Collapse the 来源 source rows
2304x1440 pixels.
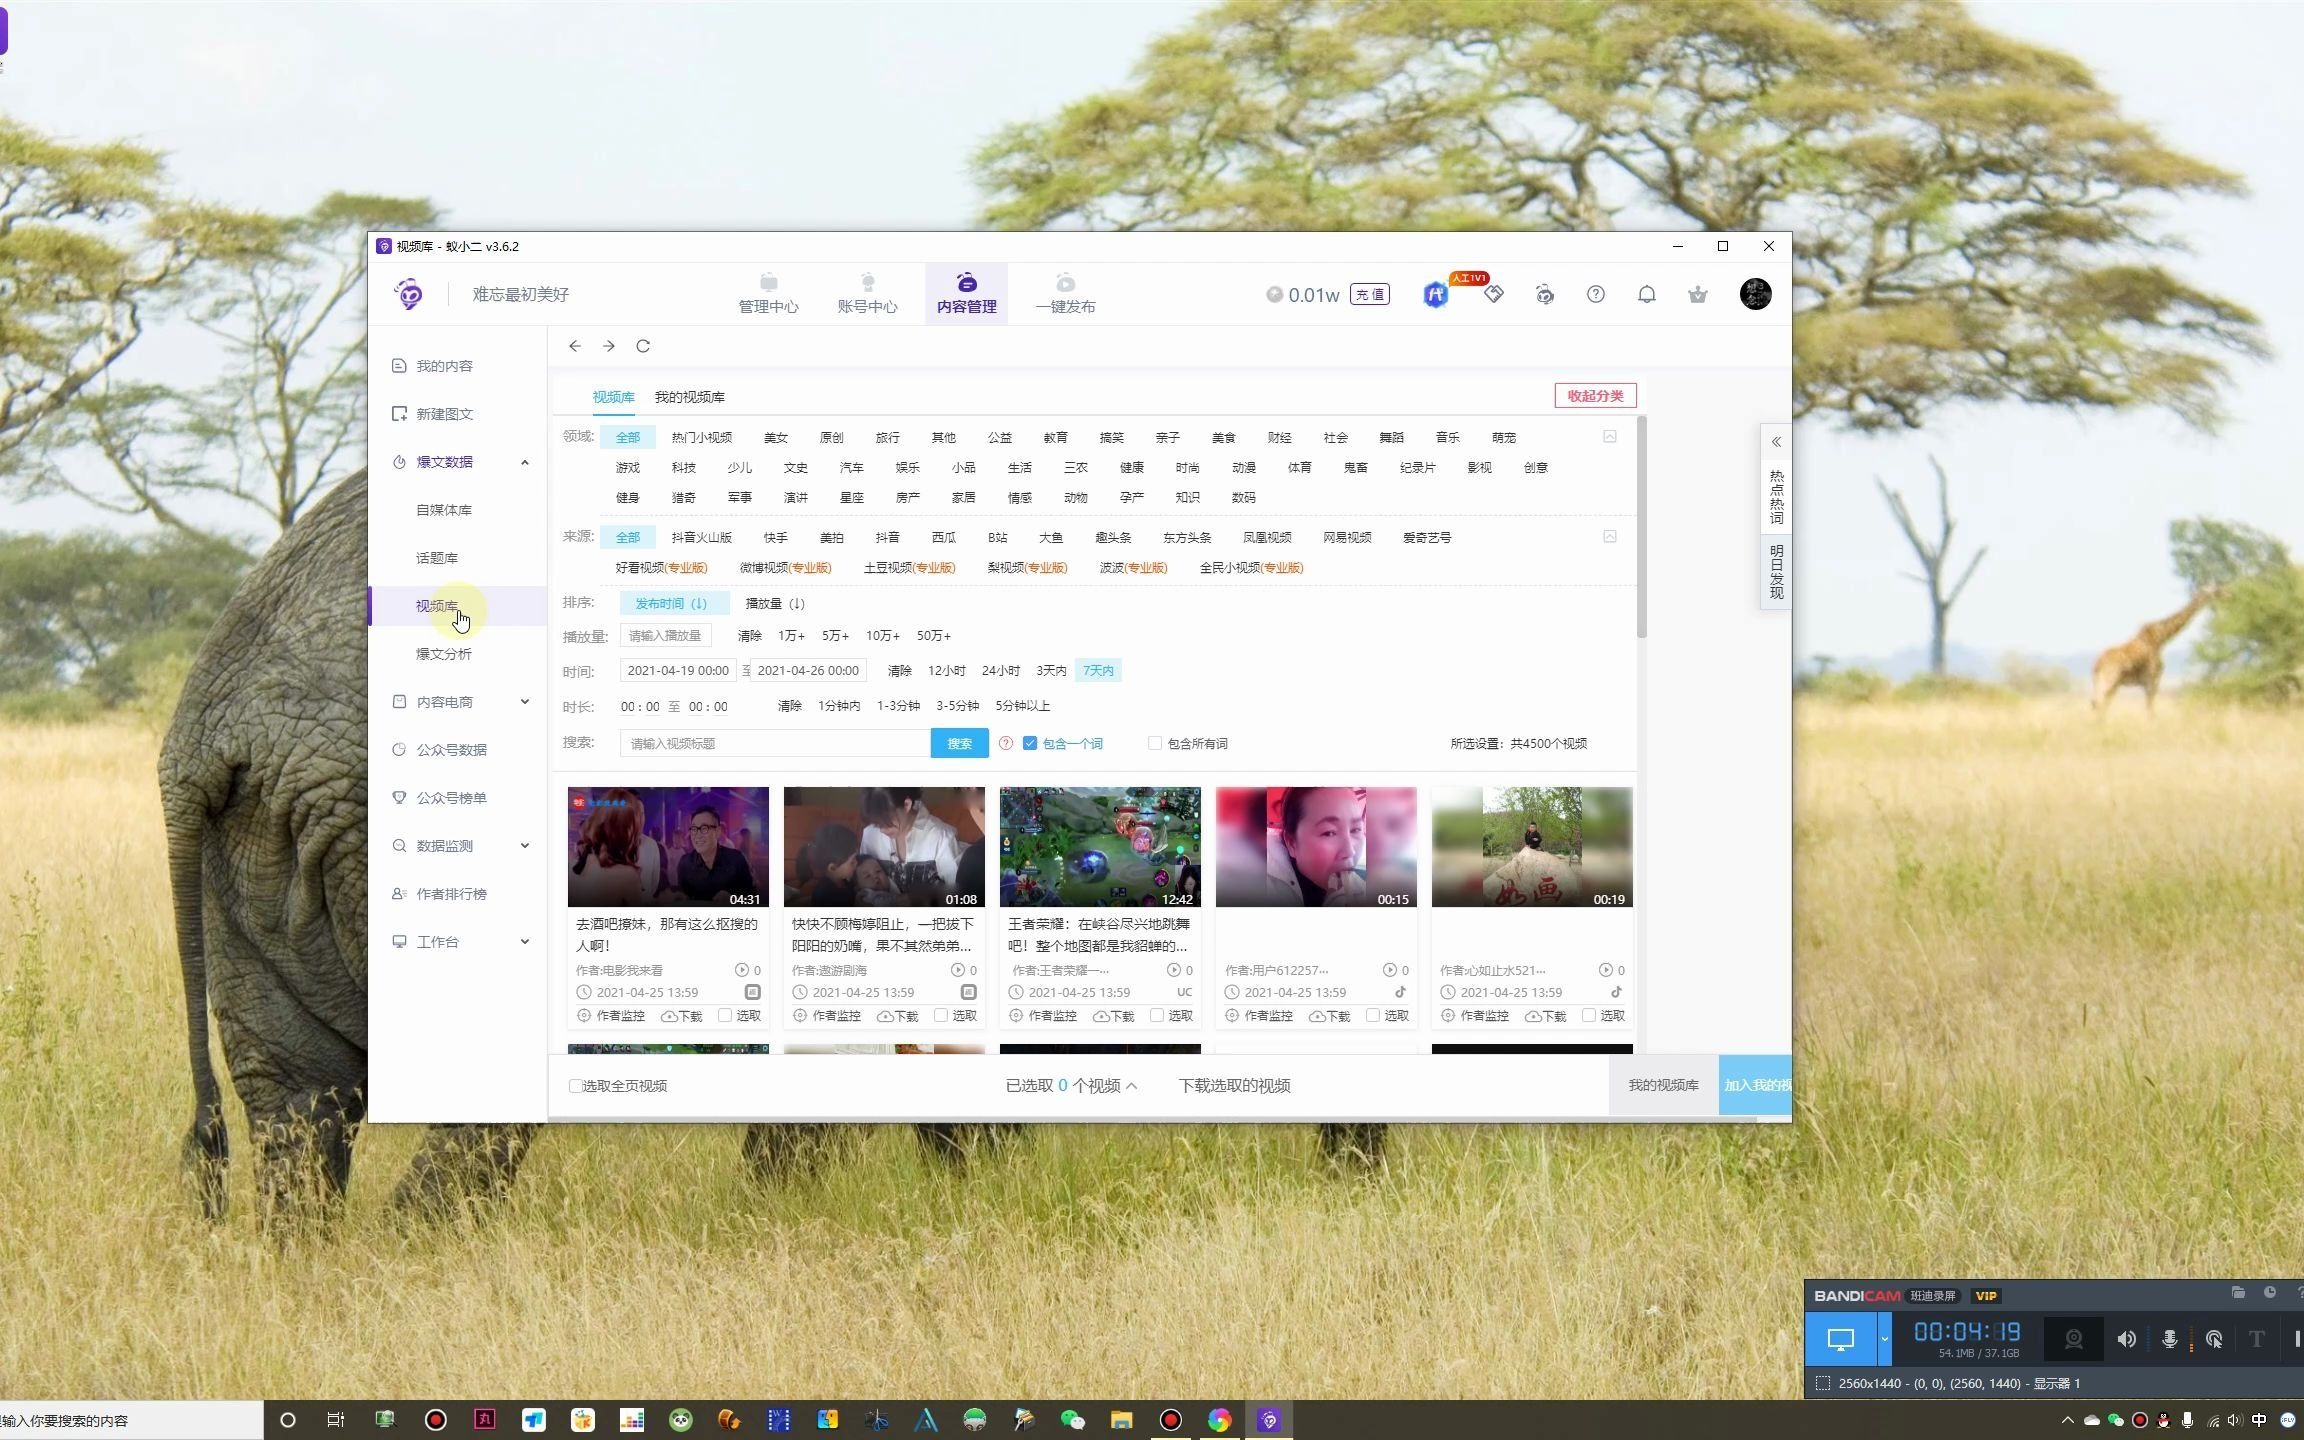click(1610, 537)
